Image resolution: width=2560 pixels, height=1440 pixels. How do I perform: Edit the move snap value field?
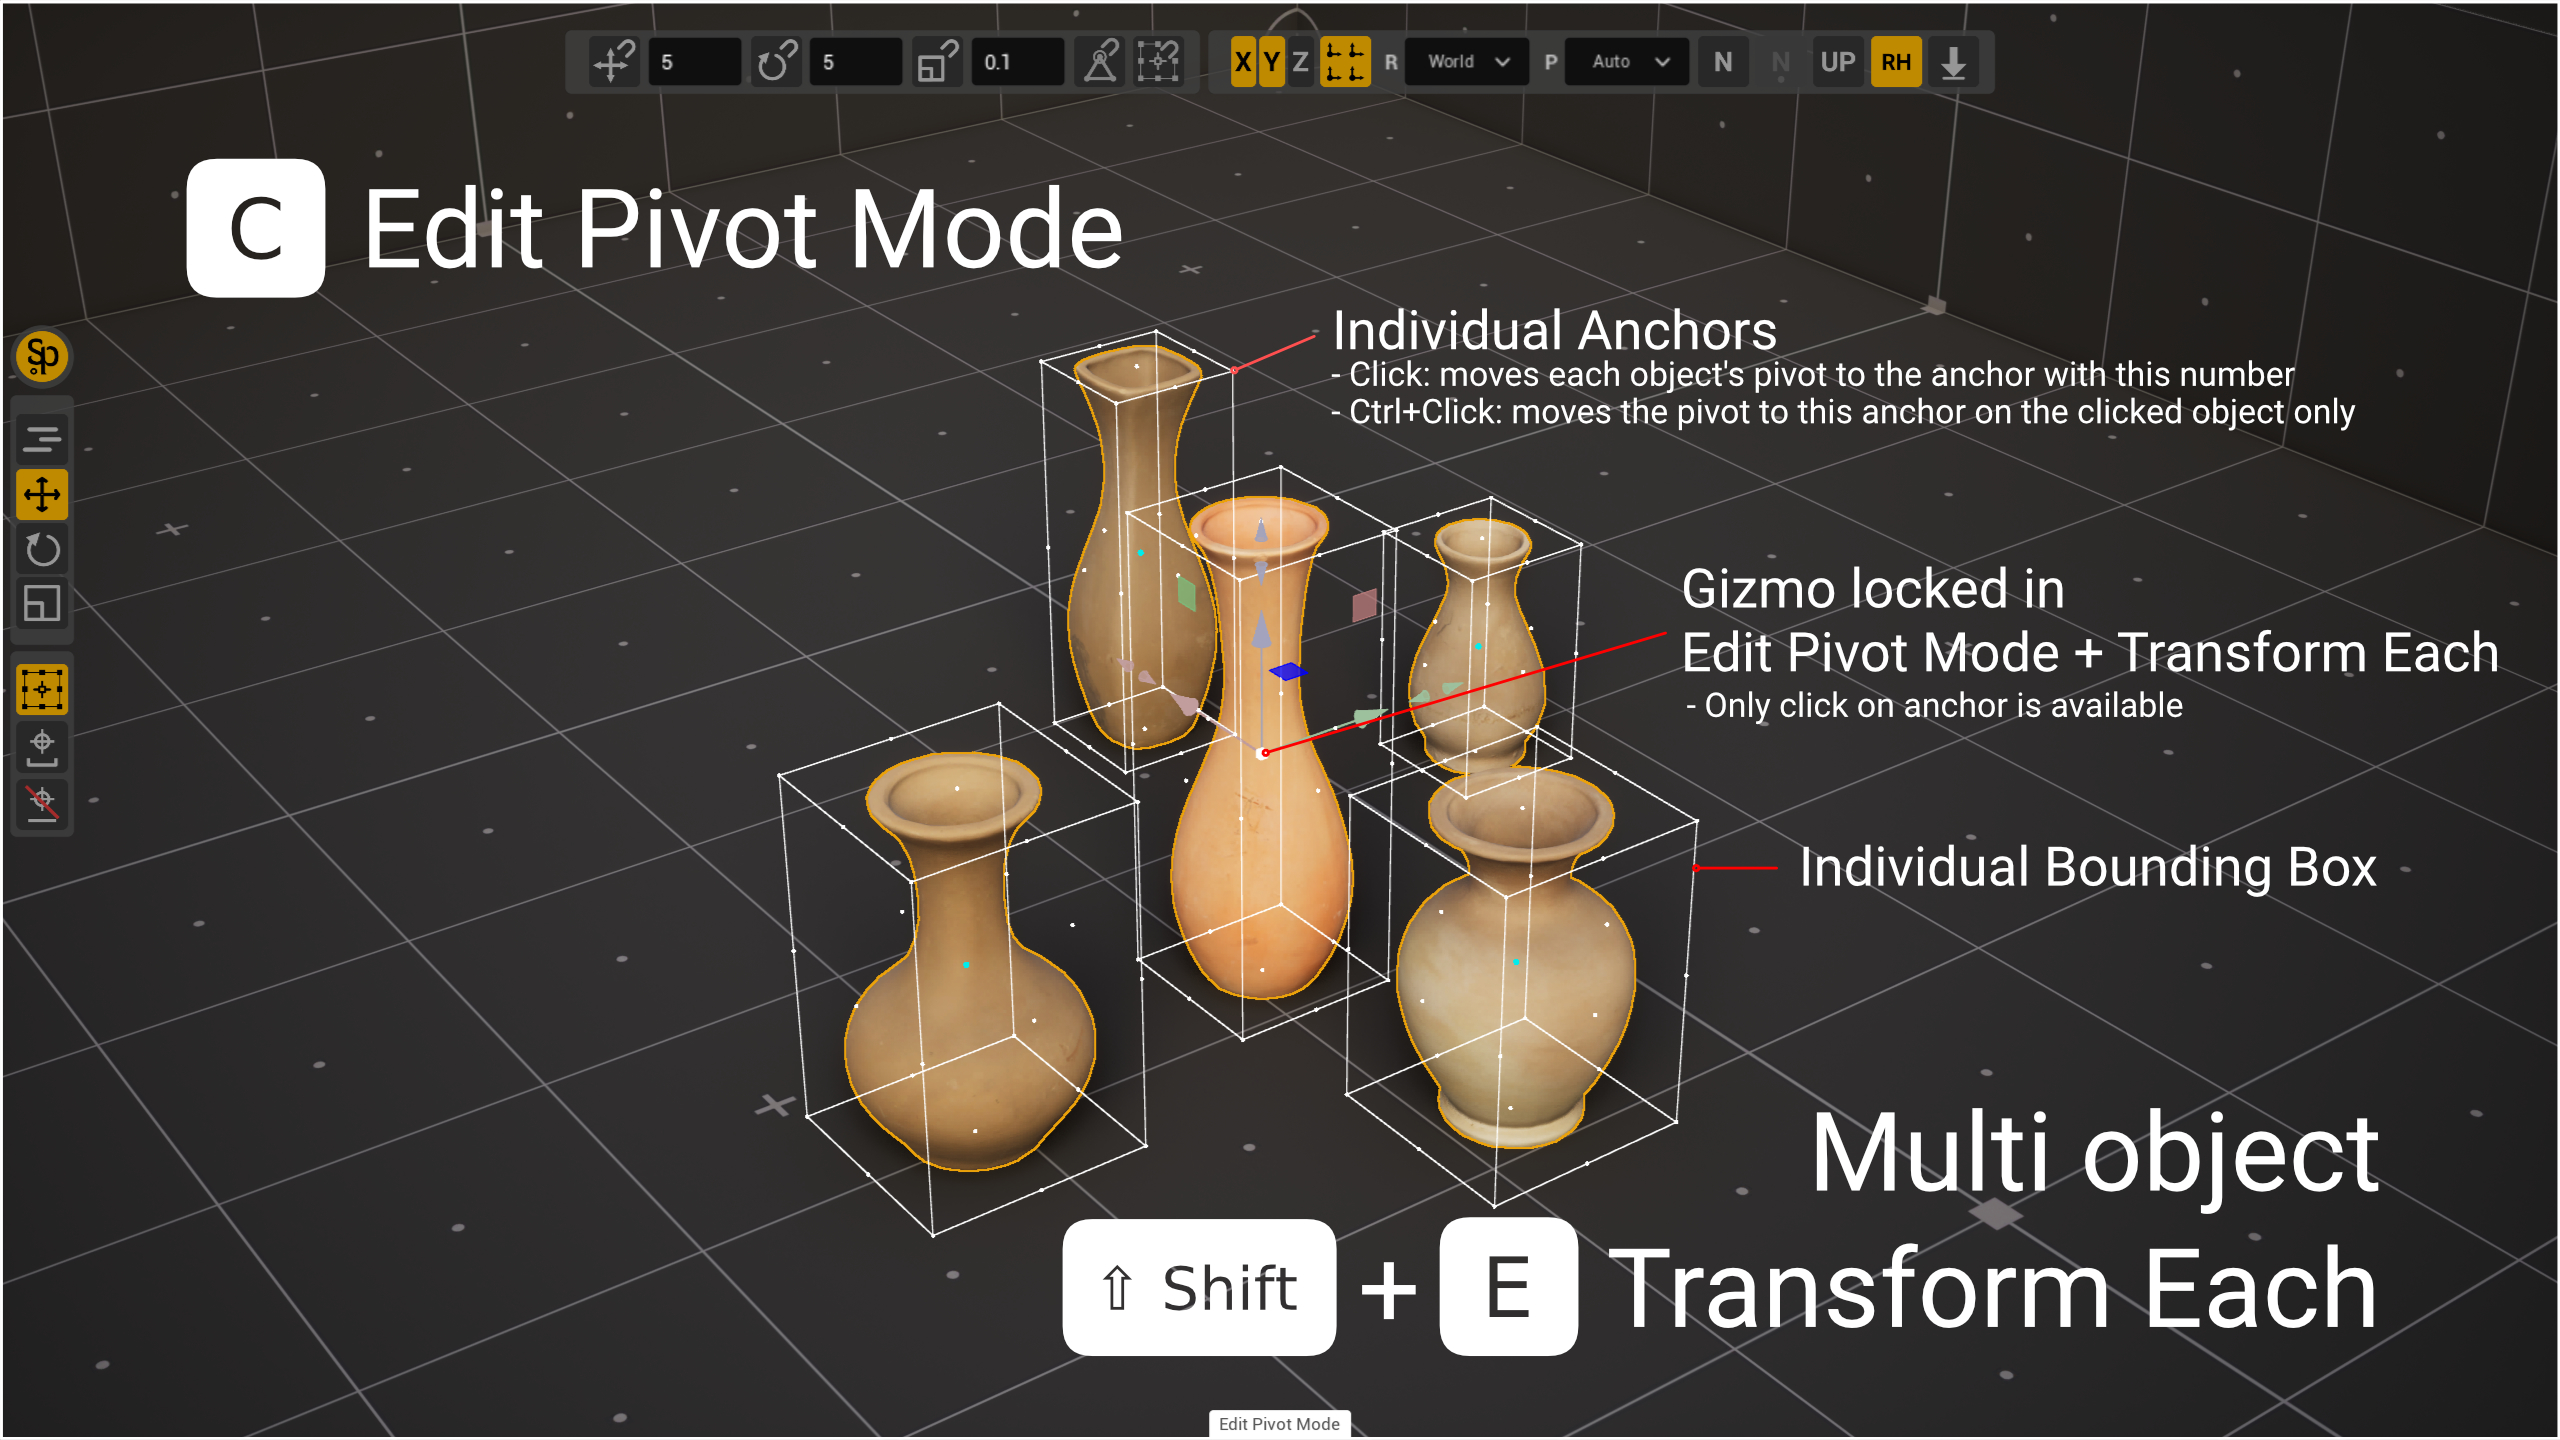pos(694,62)
